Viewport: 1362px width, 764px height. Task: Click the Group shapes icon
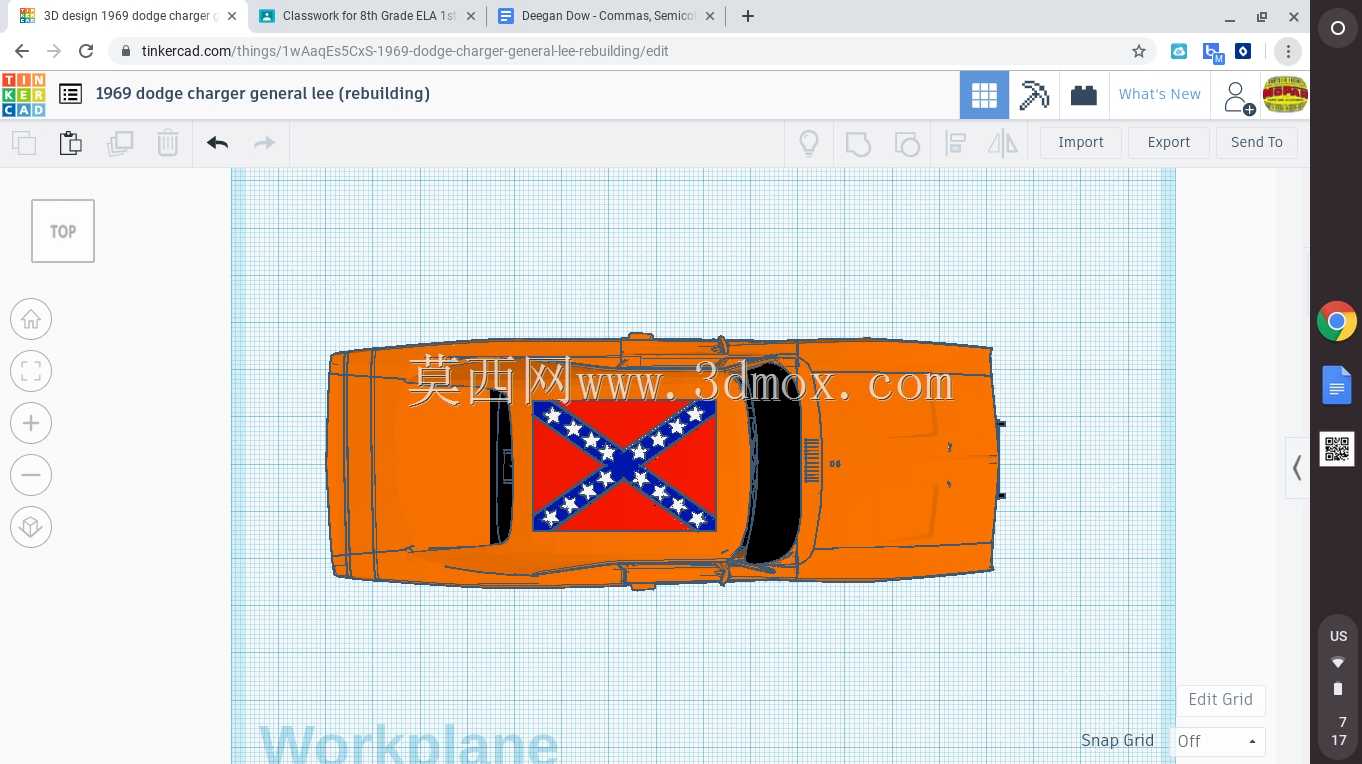tap(858, 143)
